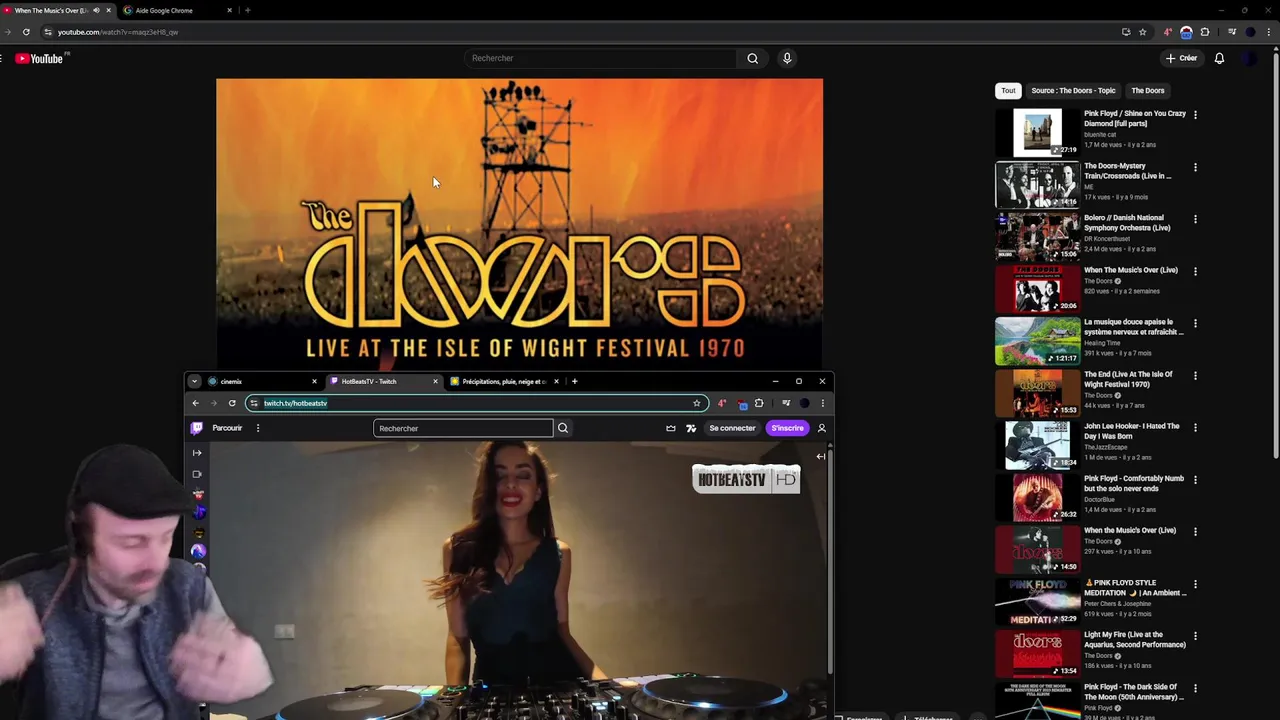1280x720 pixels.
Task: Open options for Comfortably Numb video
Action: click(x=1195, y=479)
